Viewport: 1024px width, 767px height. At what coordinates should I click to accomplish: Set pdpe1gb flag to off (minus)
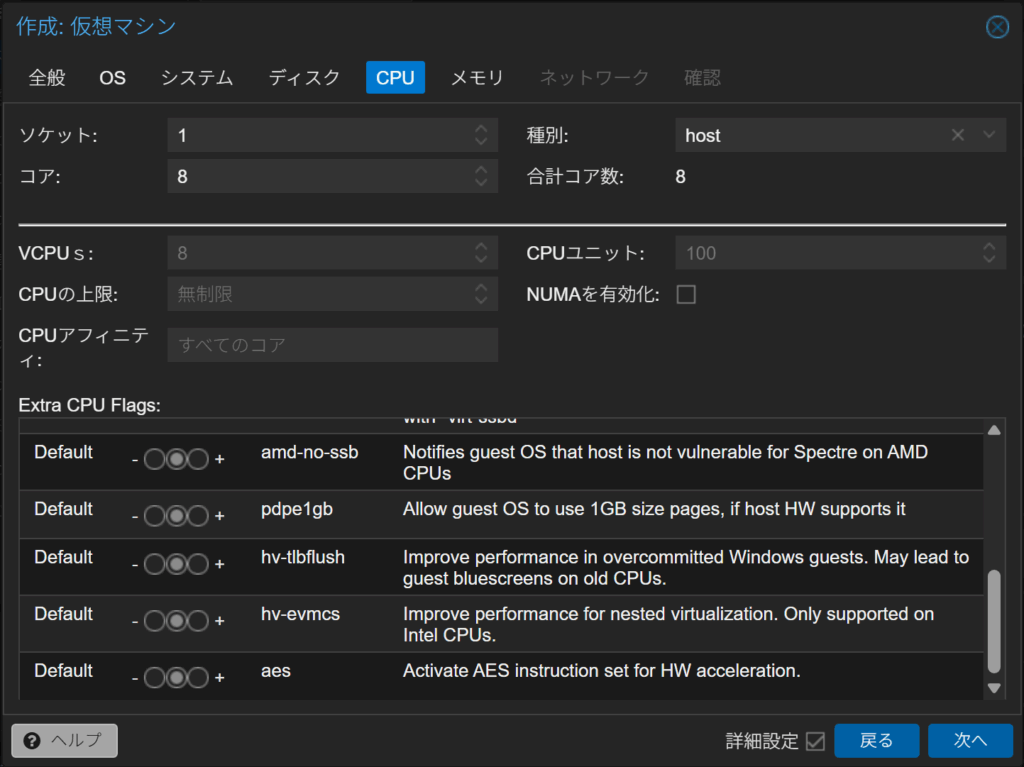(x=154, y=516)
